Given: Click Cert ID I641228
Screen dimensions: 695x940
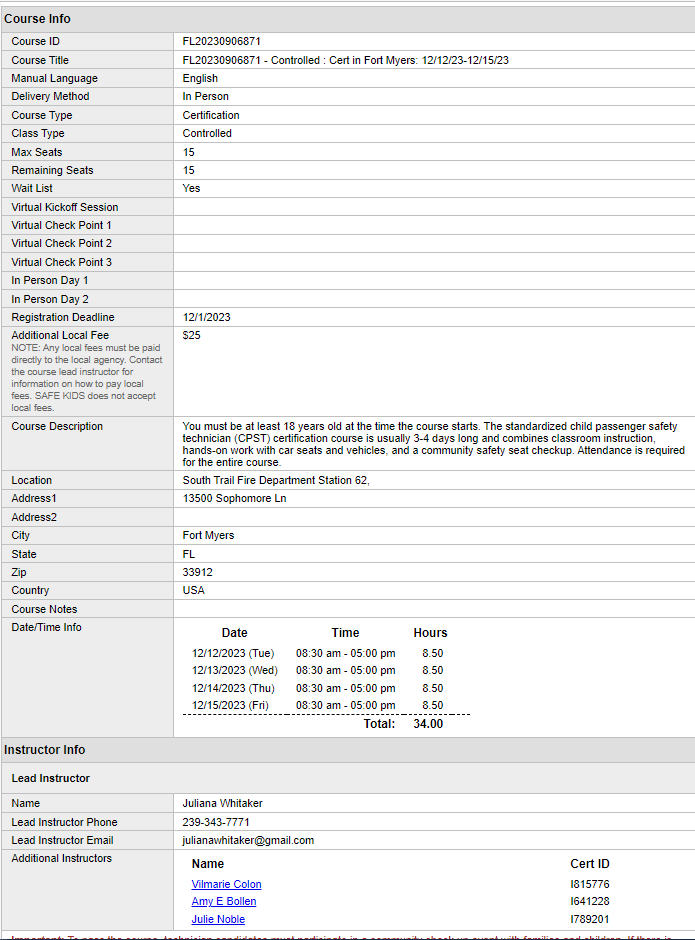Looking at the screenshot, I should click(589, 901).
